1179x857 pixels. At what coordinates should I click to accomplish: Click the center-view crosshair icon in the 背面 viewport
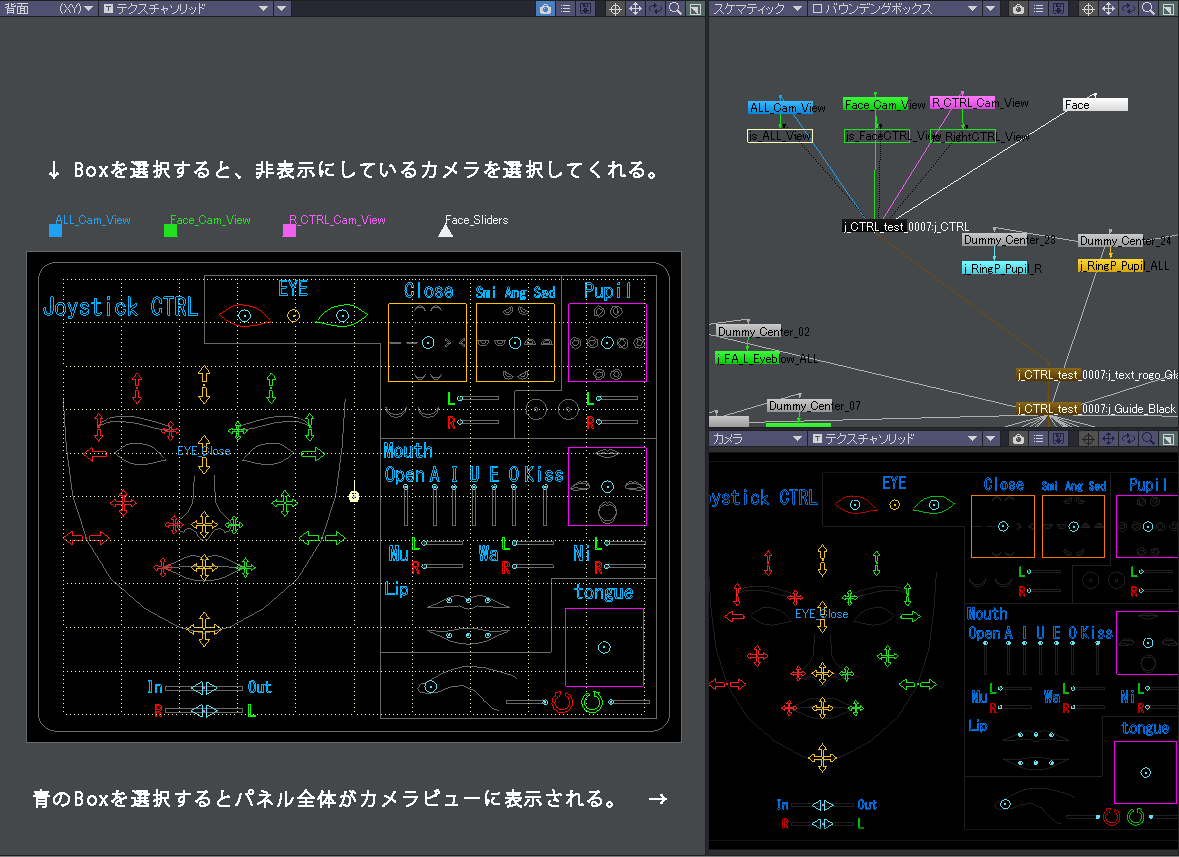tap(615, 9)
